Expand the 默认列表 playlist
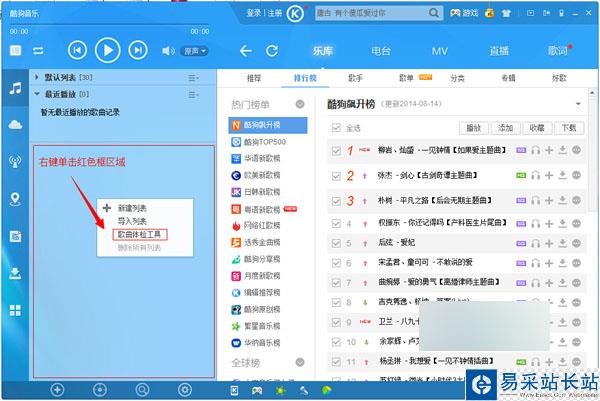This screenshot has height=401, width=600. coord(37,77)
